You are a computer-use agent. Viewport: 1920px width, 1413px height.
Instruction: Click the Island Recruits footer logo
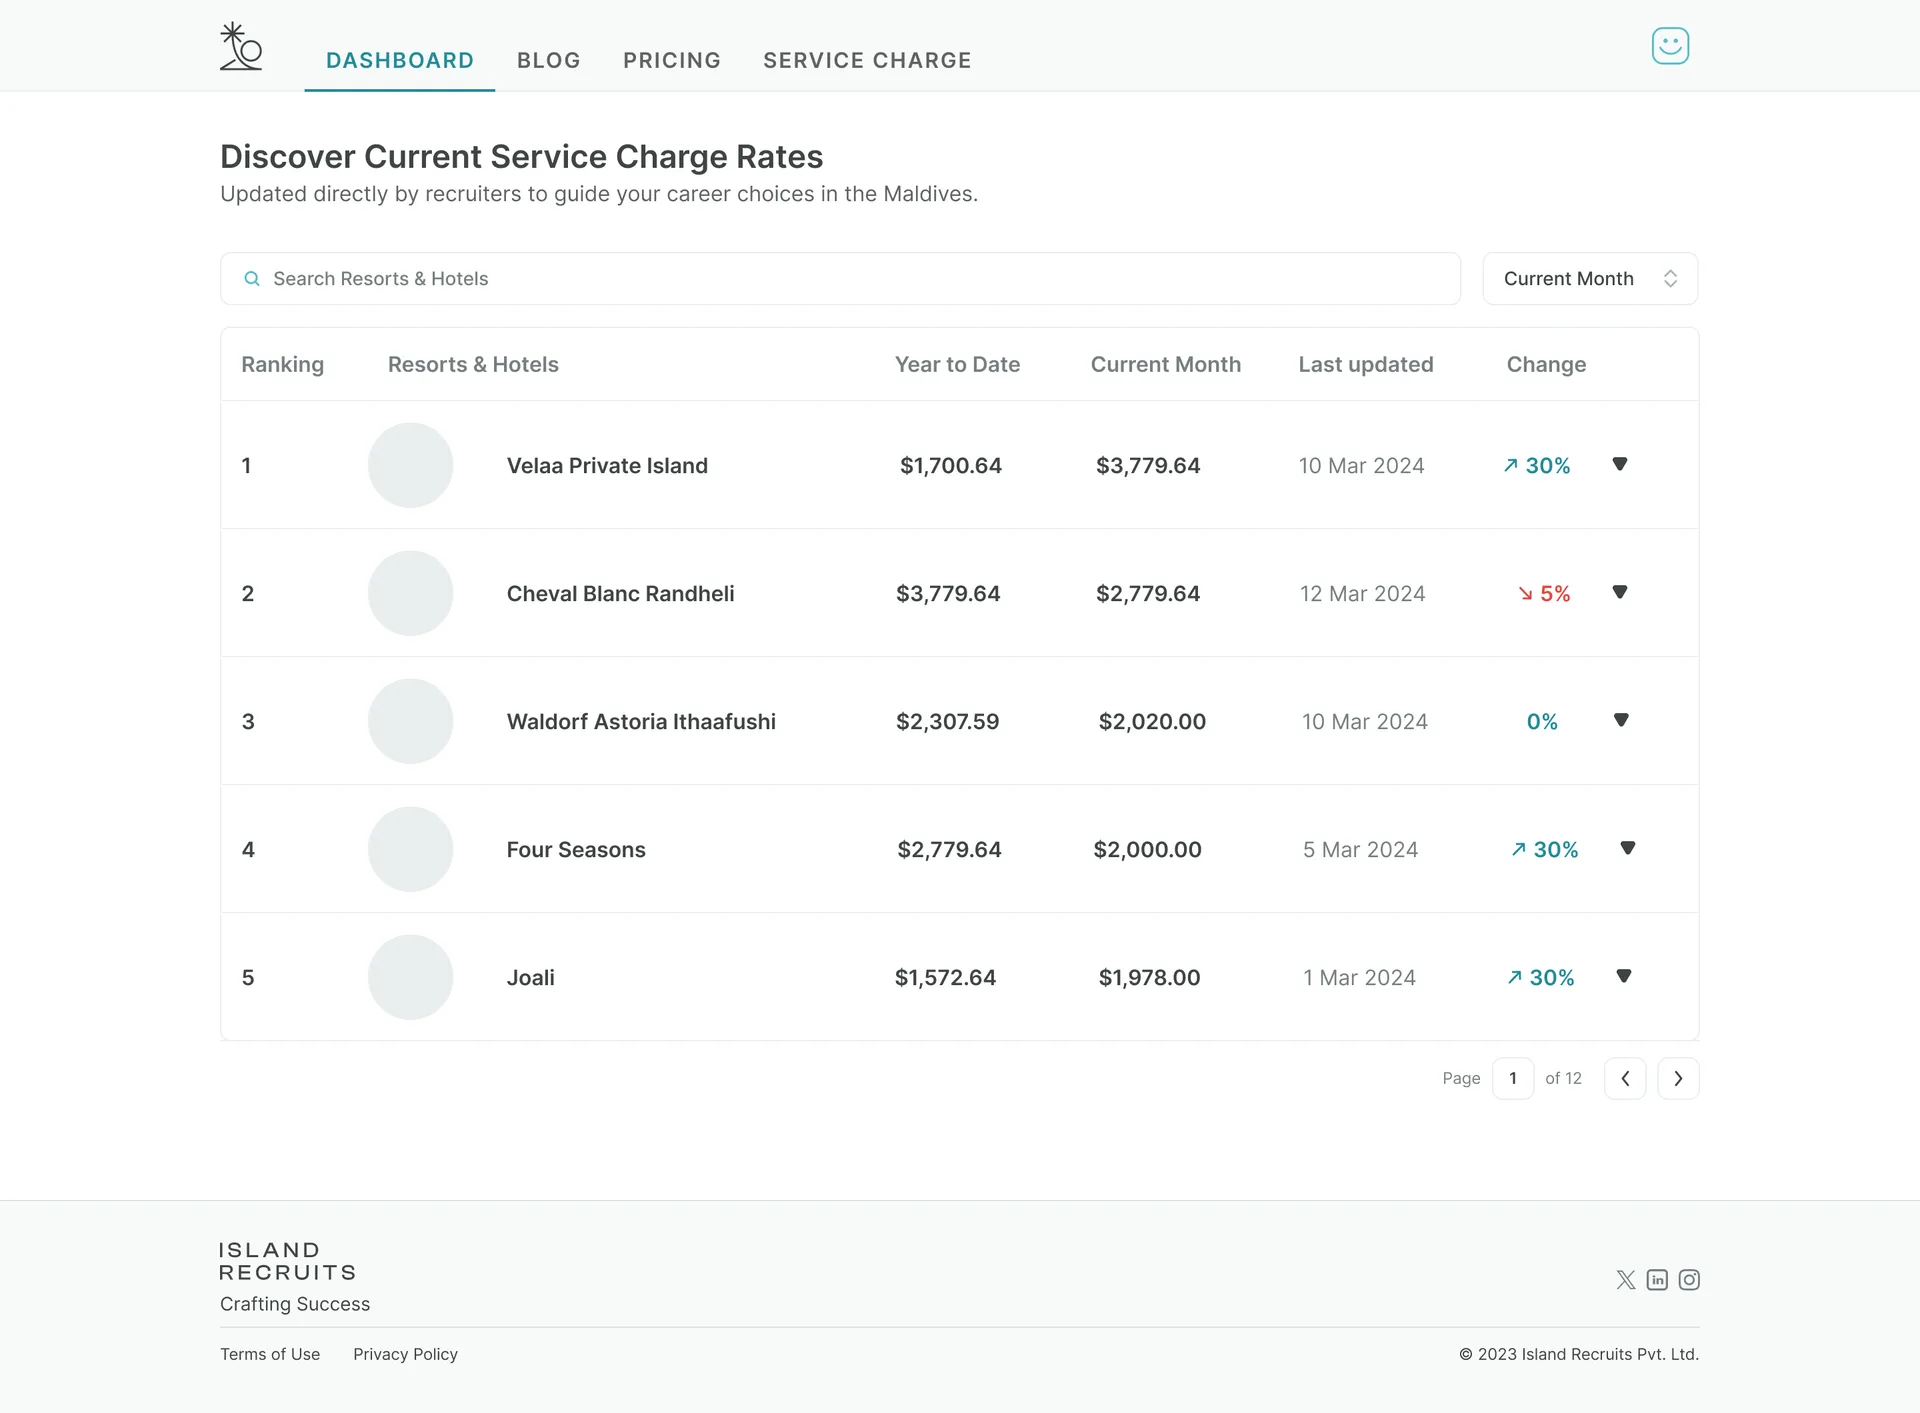288,1261
